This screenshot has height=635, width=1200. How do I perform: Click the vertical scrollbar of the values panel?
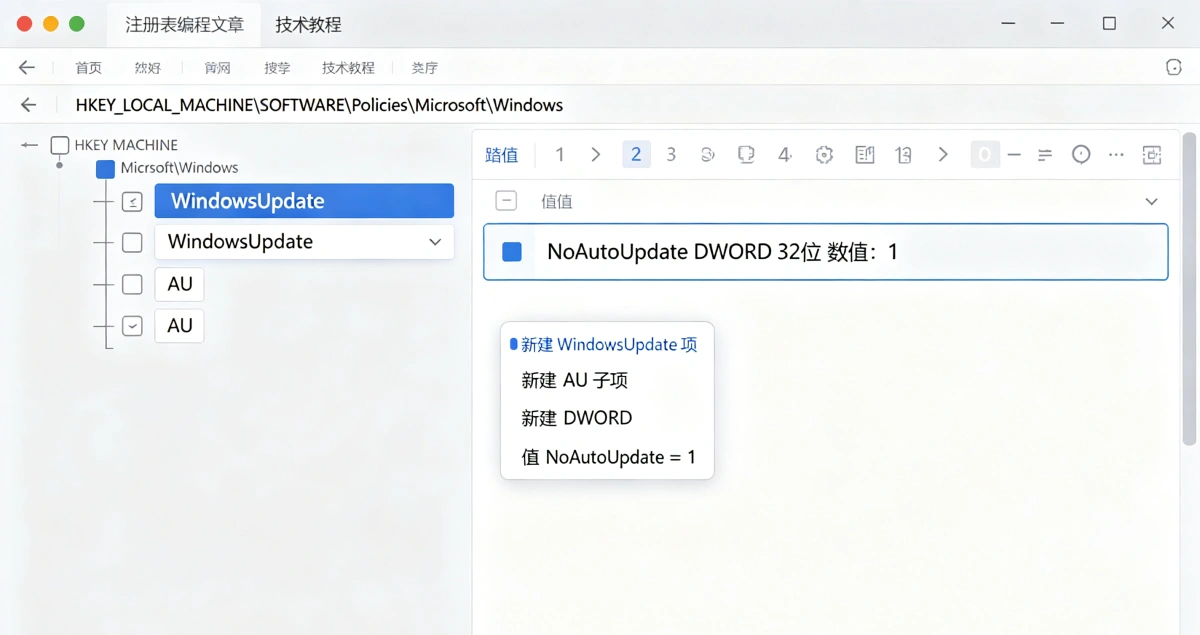point(1189,288)
